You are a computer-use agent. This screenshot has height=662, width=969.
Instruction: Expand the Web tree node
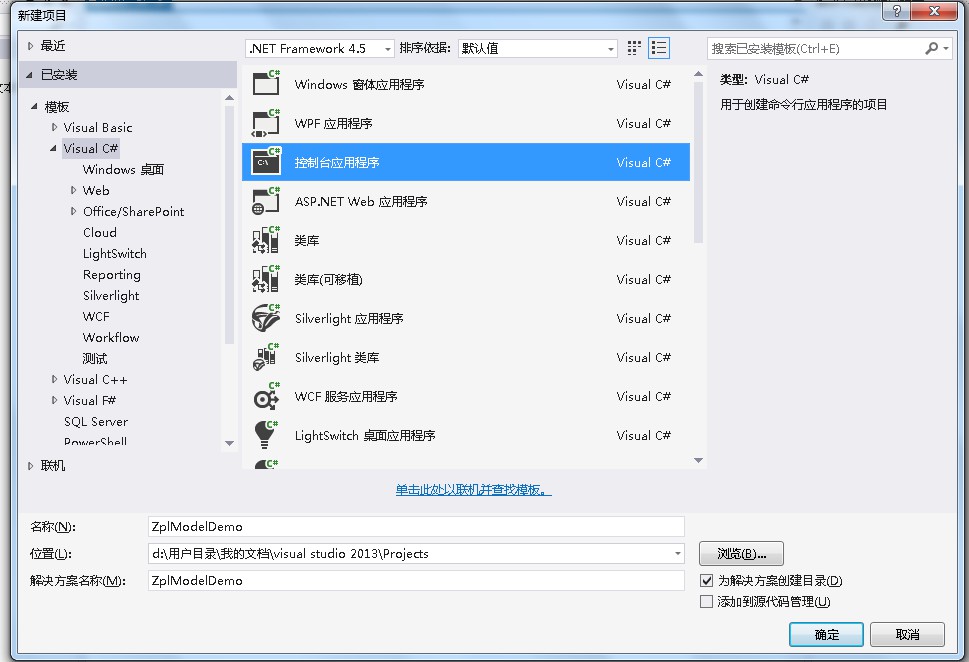tap(74, 190)
